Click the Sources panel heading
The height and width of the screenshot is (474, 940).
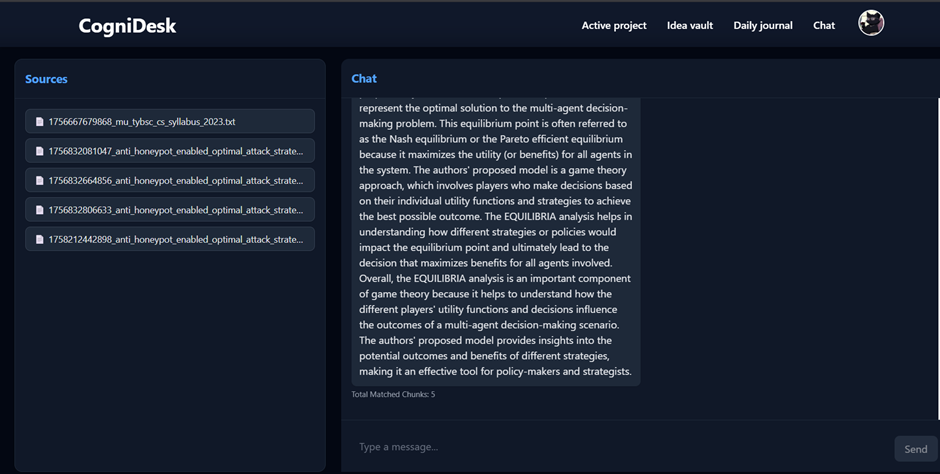47,79
